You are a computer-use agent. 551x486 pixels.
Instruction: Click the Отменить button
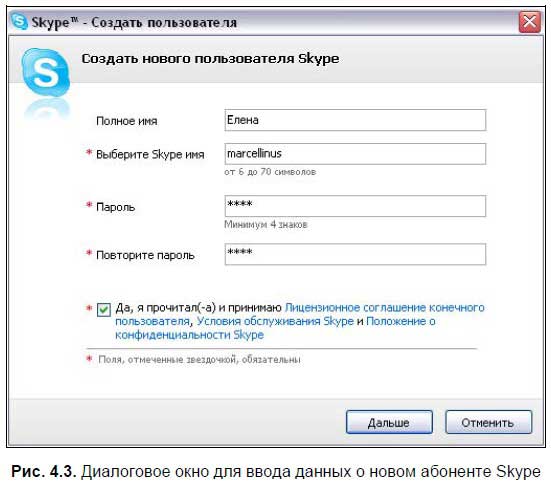pos(488,422)
